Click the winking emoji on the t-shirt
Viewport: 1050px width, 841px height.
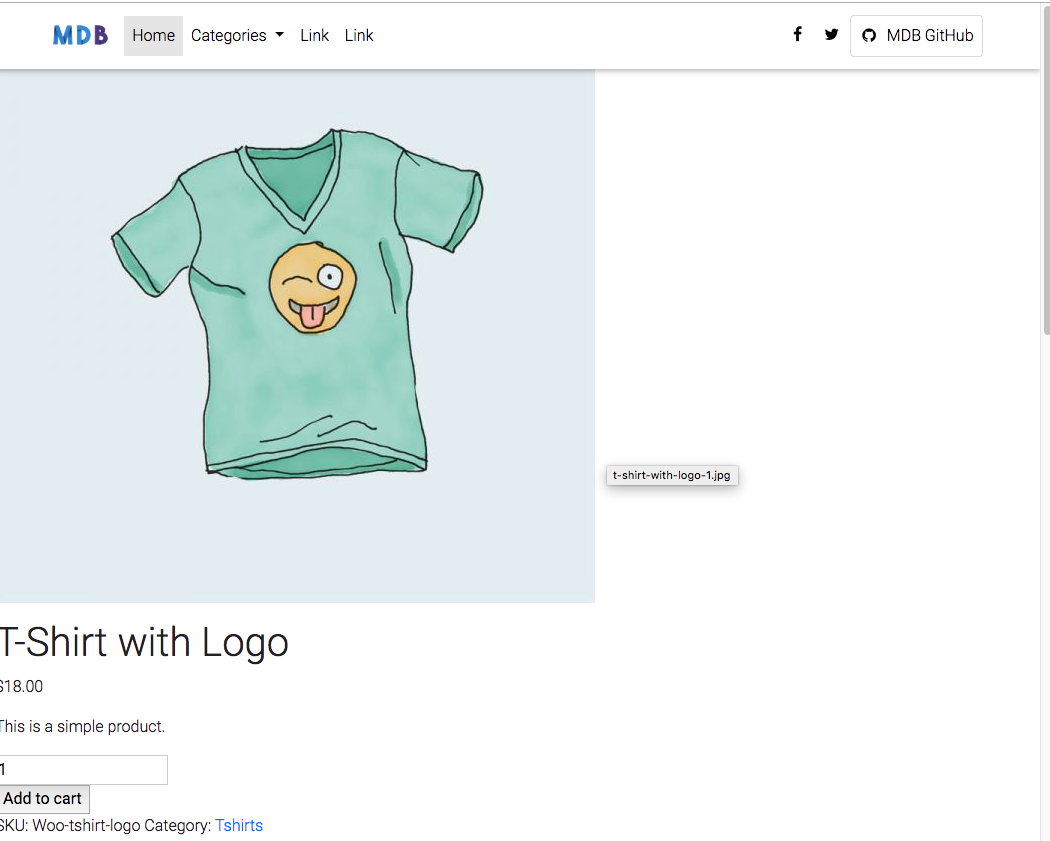[x=313, y=287]
